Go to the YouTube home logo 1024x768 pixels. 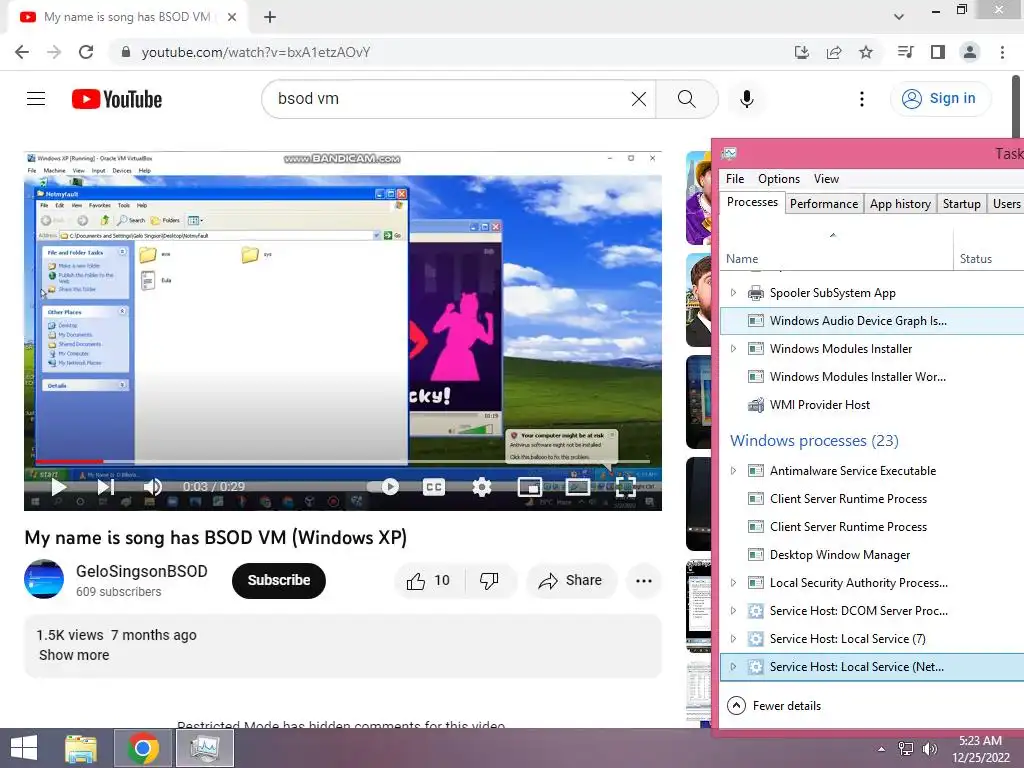click(x=117, y=99)
